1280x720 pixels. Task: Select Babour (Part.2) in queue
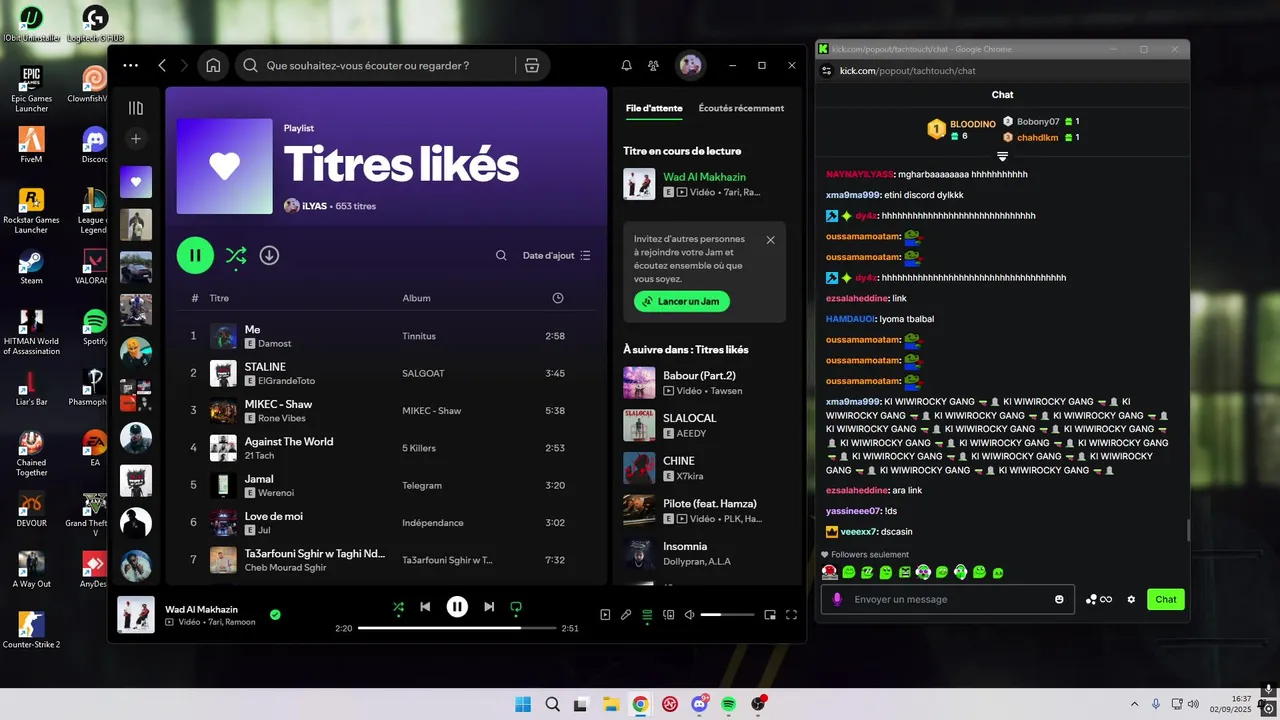705,382
